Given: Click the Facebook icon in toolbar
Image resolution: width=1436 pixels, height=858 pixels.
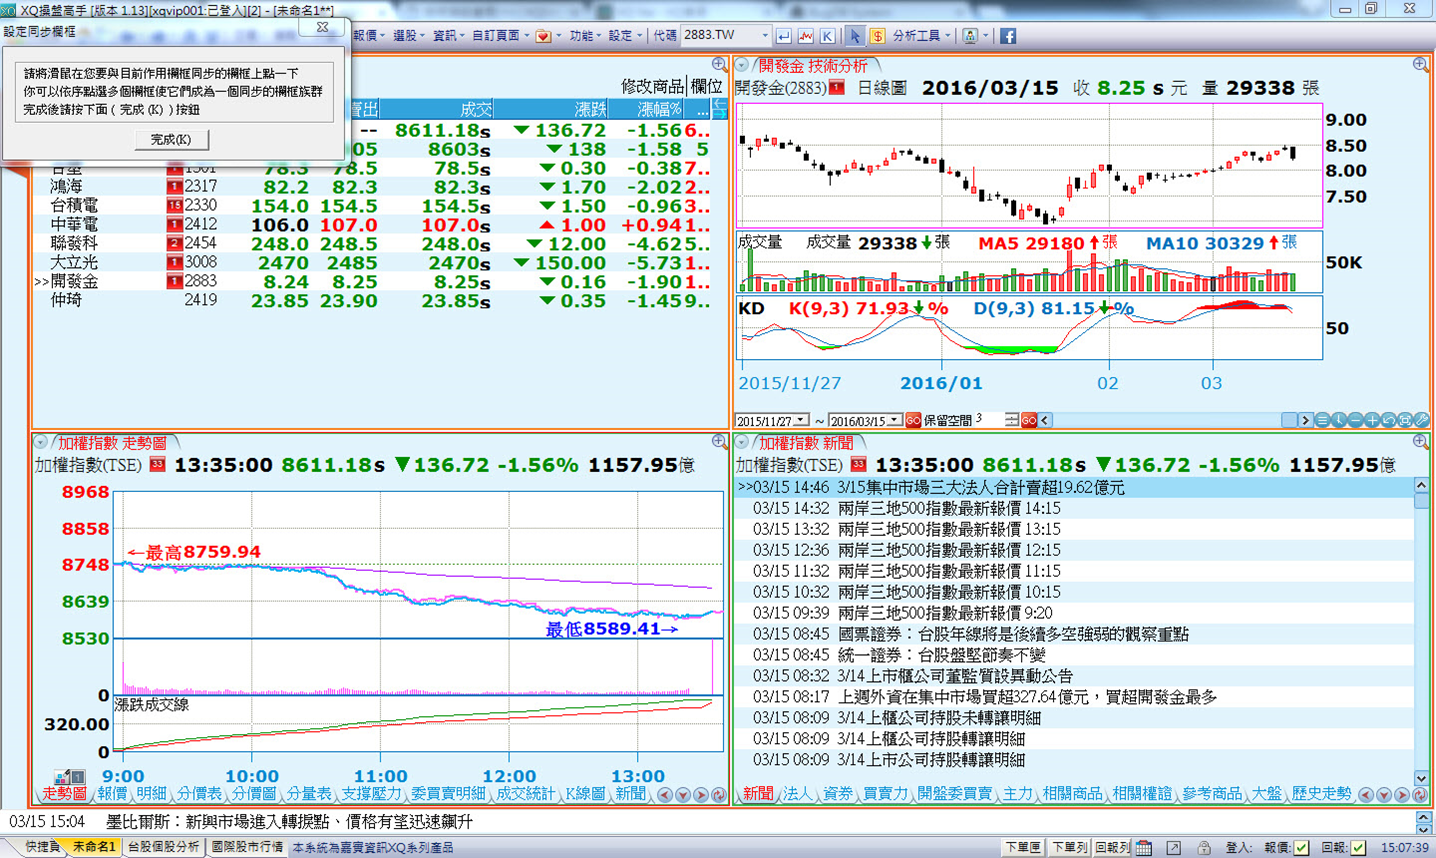Looking at the screenshot, I should 1007,36.
